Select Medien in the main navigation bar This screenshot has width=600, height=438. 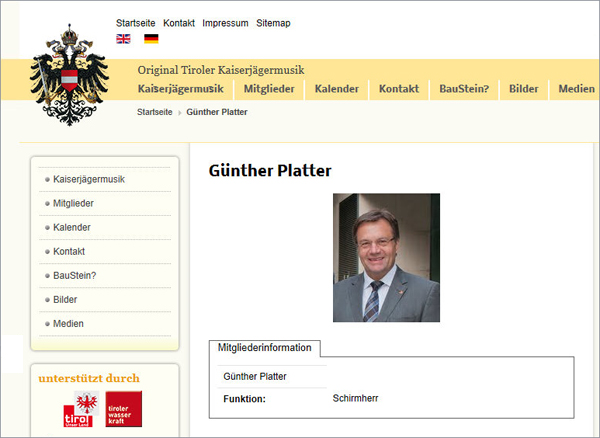click(x=576, y=89)
